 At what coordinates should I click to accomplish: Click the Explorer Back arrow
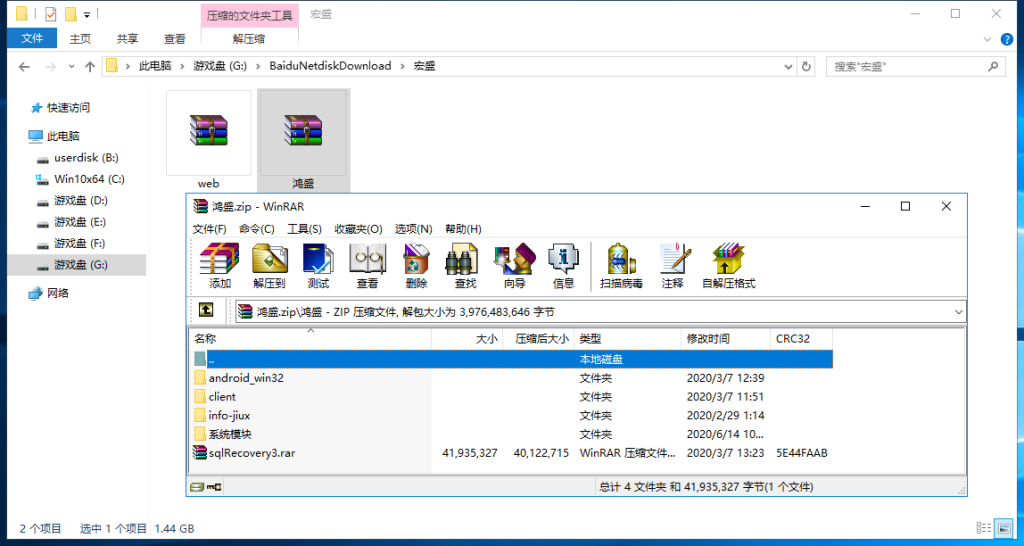point(24,67)
